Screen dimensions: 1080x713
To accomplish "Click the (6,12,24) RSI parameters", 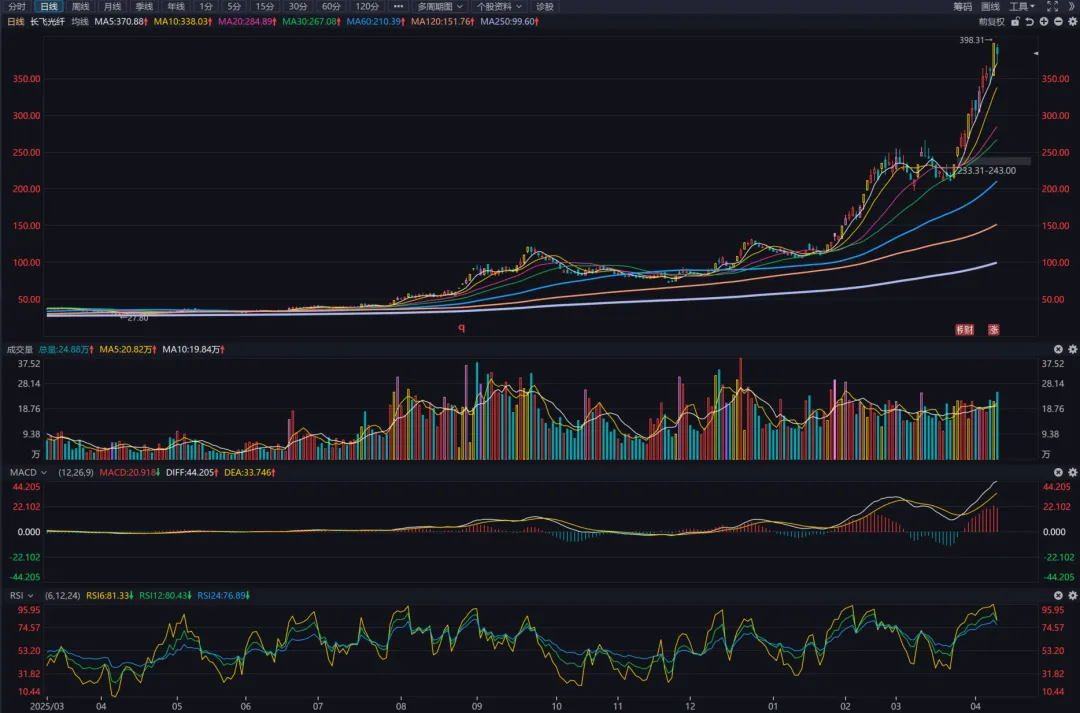I will (x=63, y=595).
